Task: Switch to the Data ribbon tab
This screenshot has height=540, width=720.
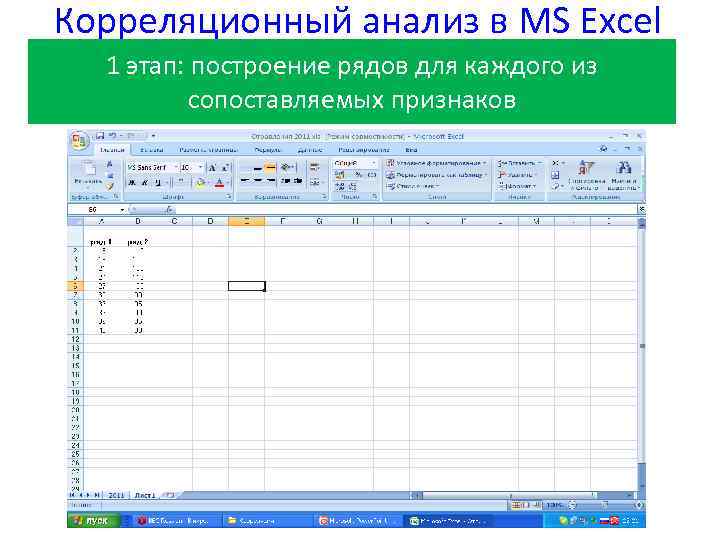Action: (310, 150)
